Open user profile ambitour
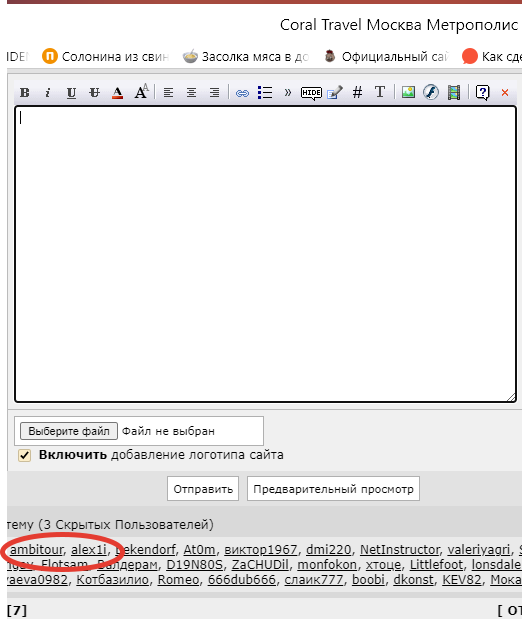 pos(36,550)
